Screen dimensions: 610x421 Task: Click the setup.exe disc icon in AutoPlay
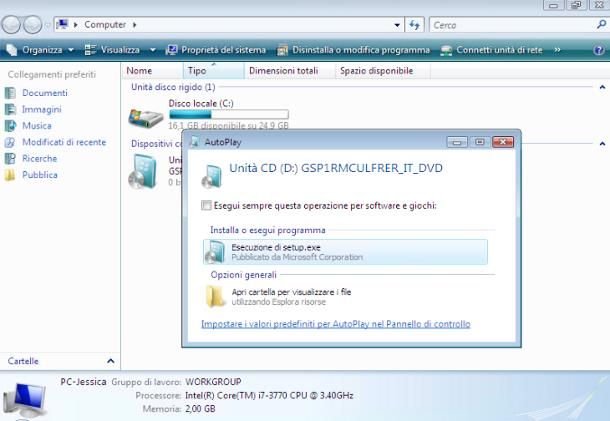tap(215, 252)
